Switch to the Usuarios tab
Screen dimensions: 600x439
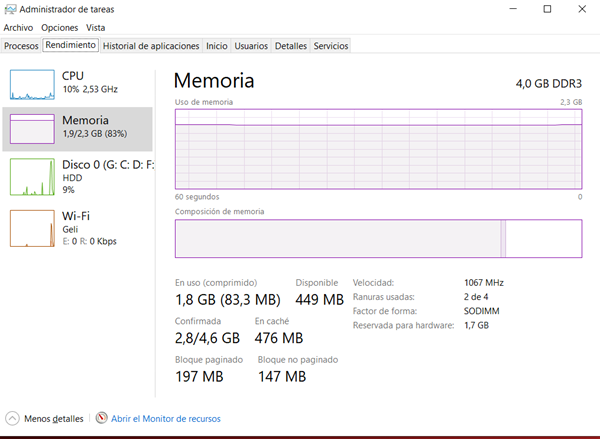pyautogui.click(x=251, y=46)
